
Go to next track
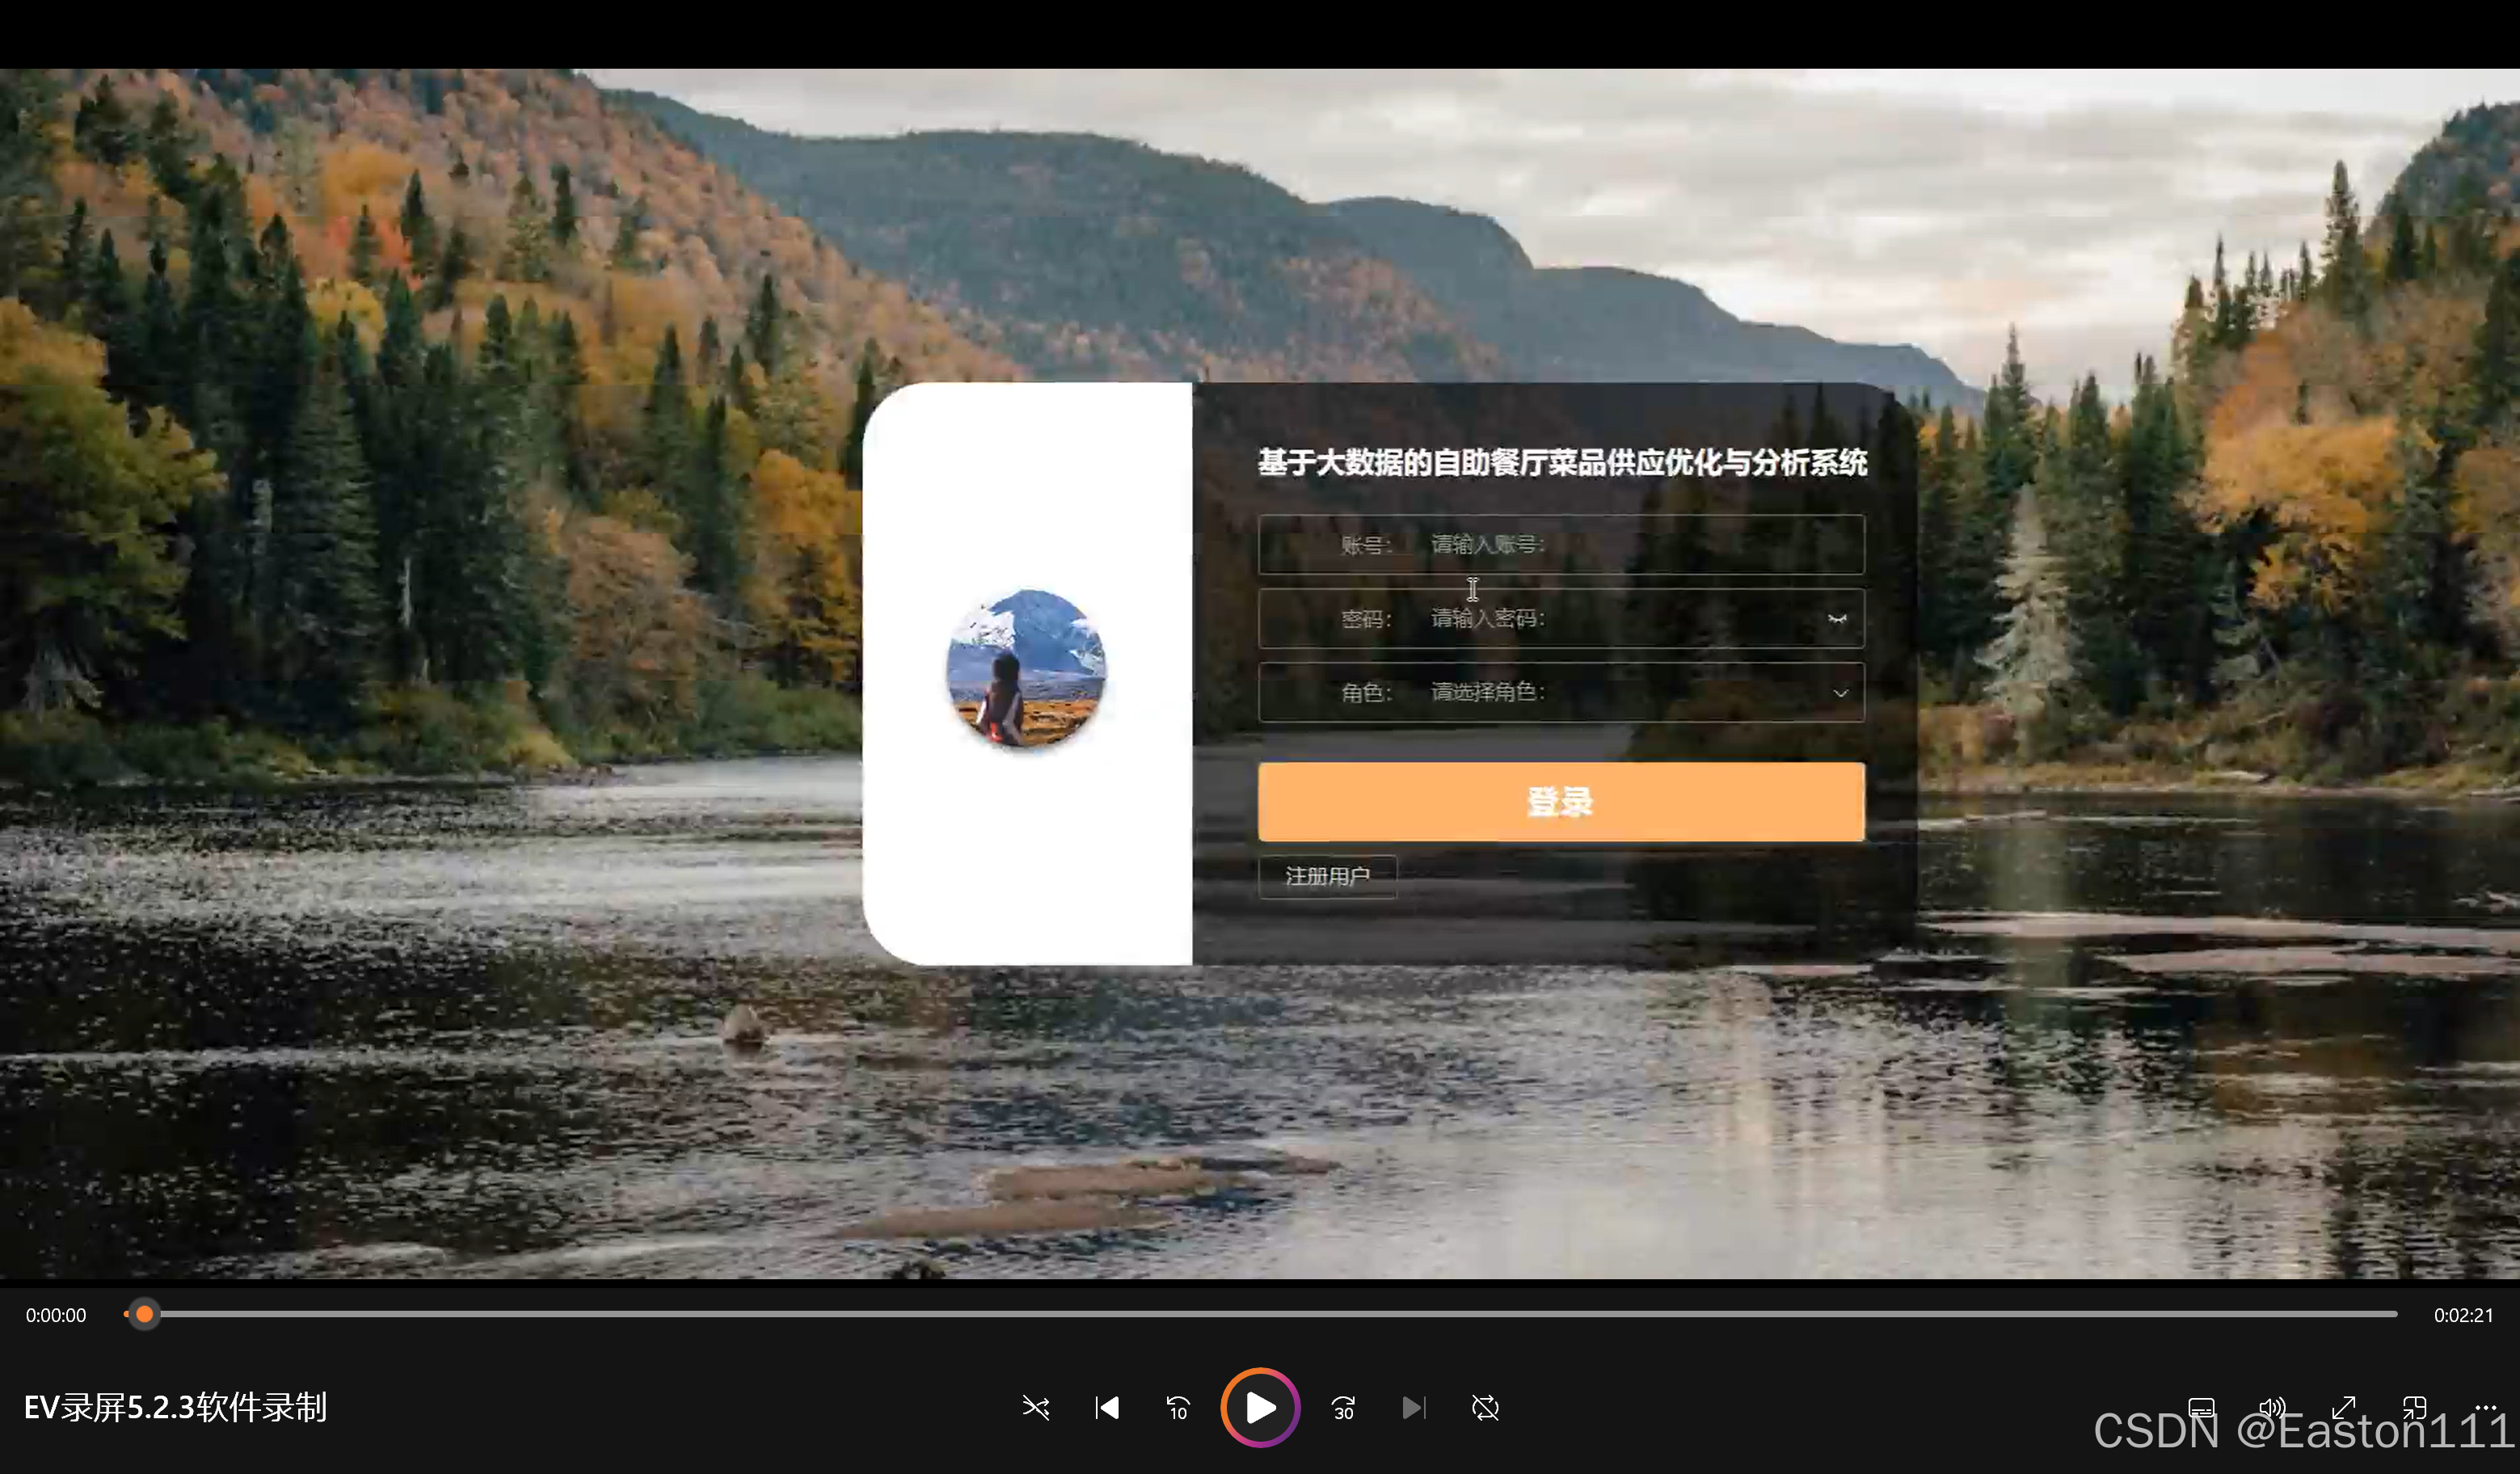(x=1414, y=1408)
